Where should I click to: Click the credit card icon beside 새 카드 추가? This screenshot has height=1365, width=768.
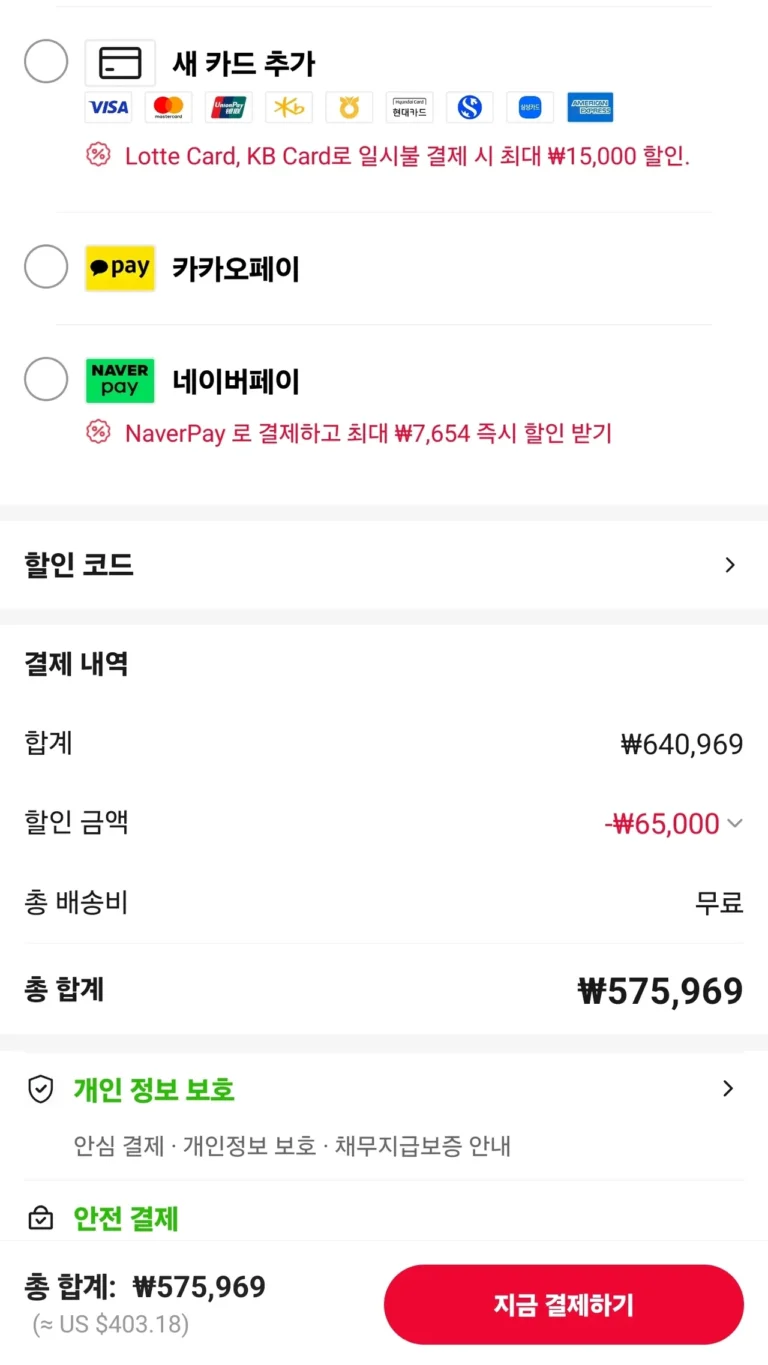[120, 63]
